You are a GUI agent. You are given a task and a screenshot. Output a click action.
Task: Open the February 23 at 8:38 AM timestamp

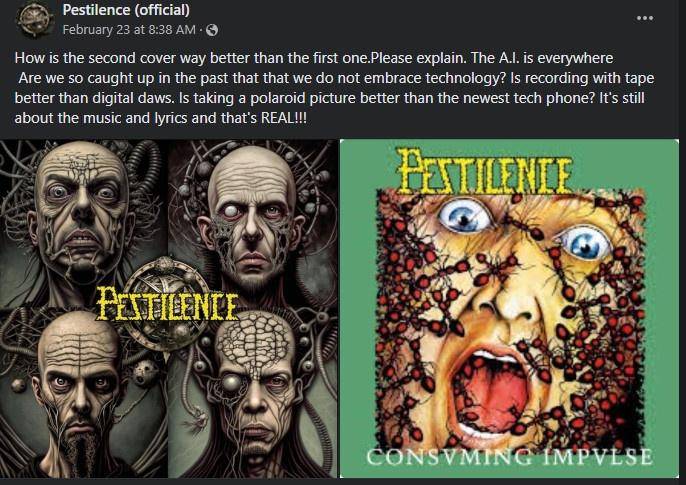(129, 30)
